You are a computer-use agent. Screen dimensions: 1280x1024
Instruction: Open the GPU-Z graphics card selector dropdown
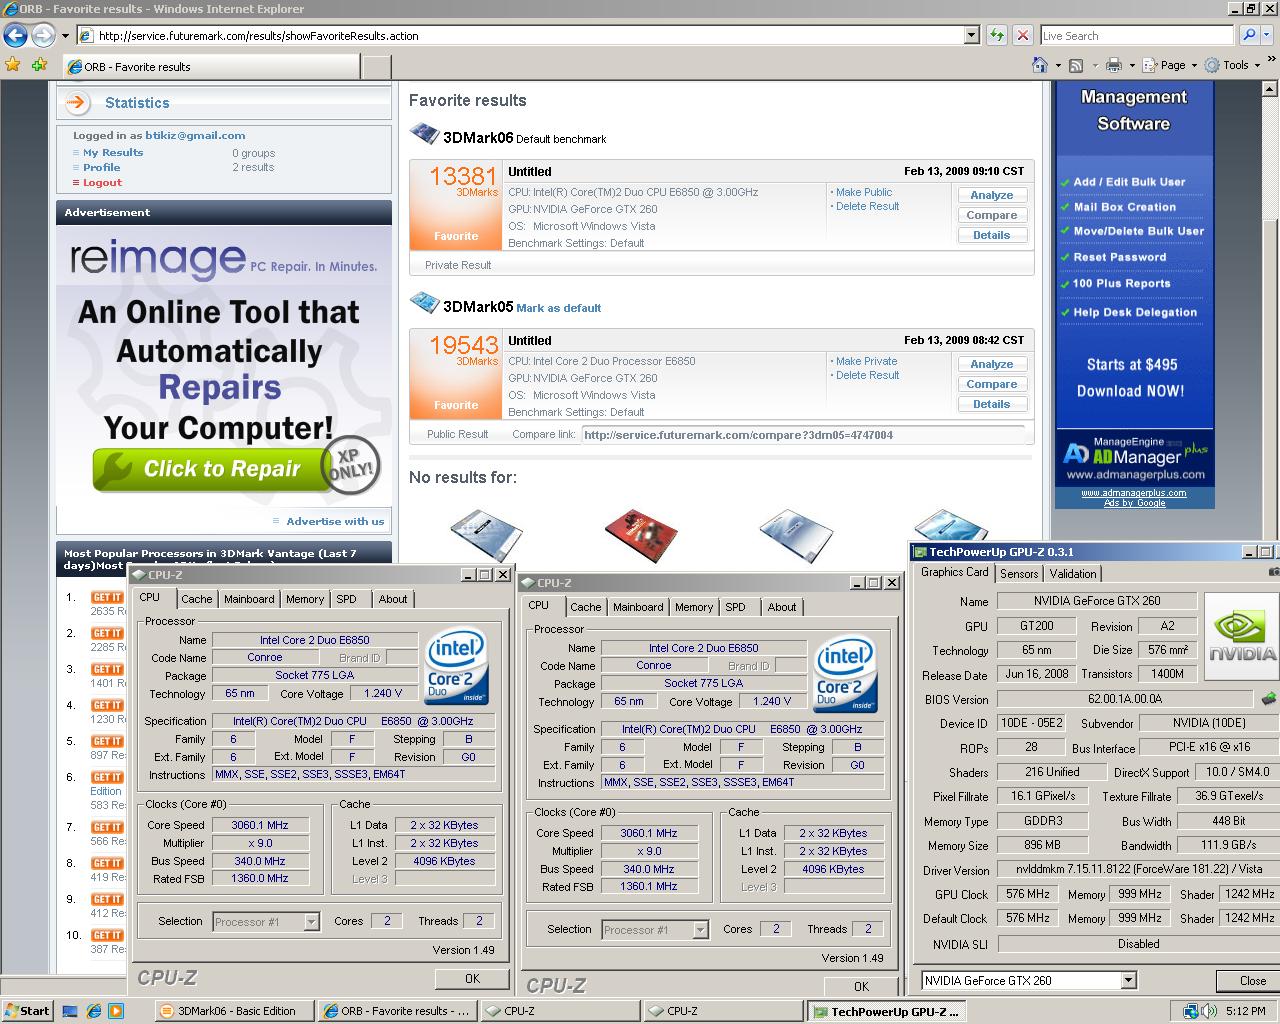pos(1128,981)
